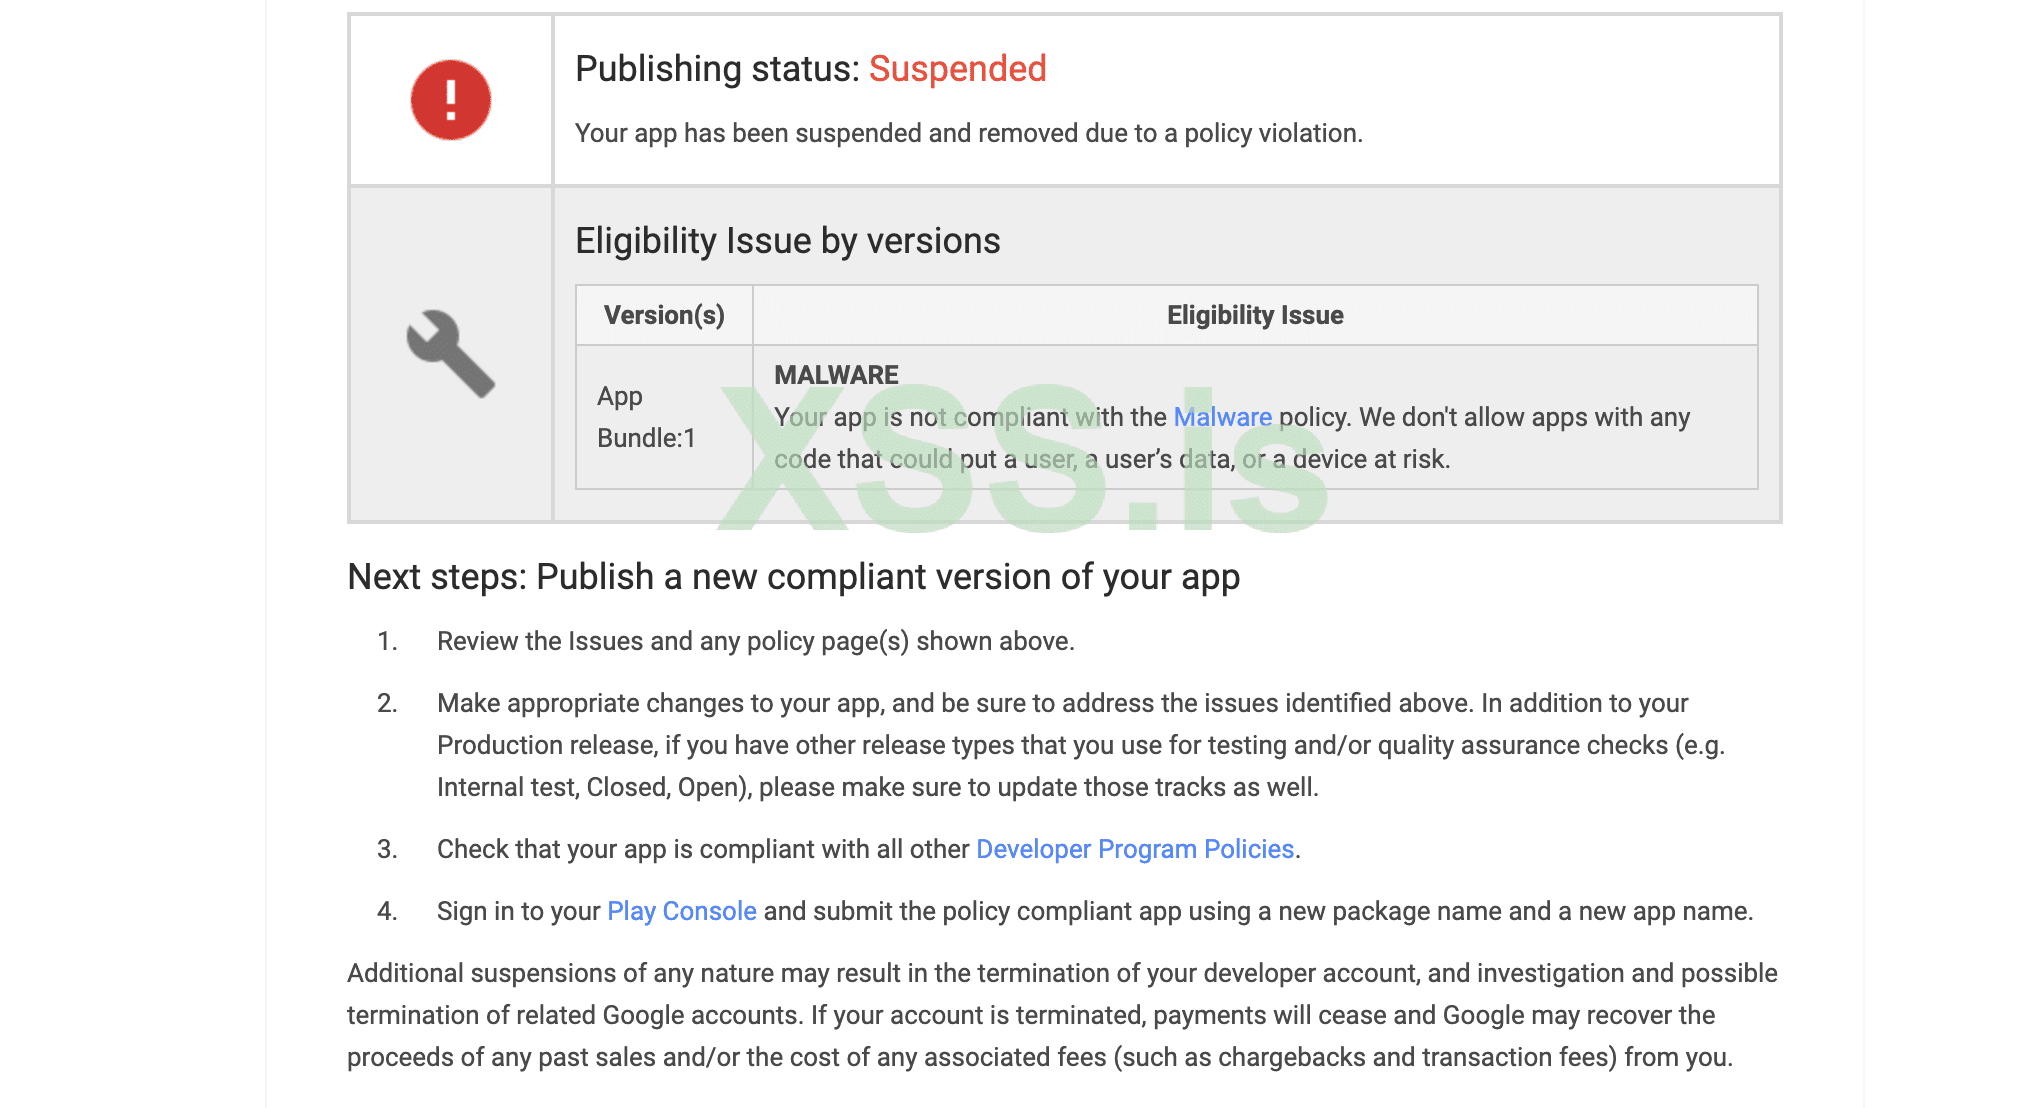Open the Malware policy link
2044x1108 pixels.
point(1222,417)
